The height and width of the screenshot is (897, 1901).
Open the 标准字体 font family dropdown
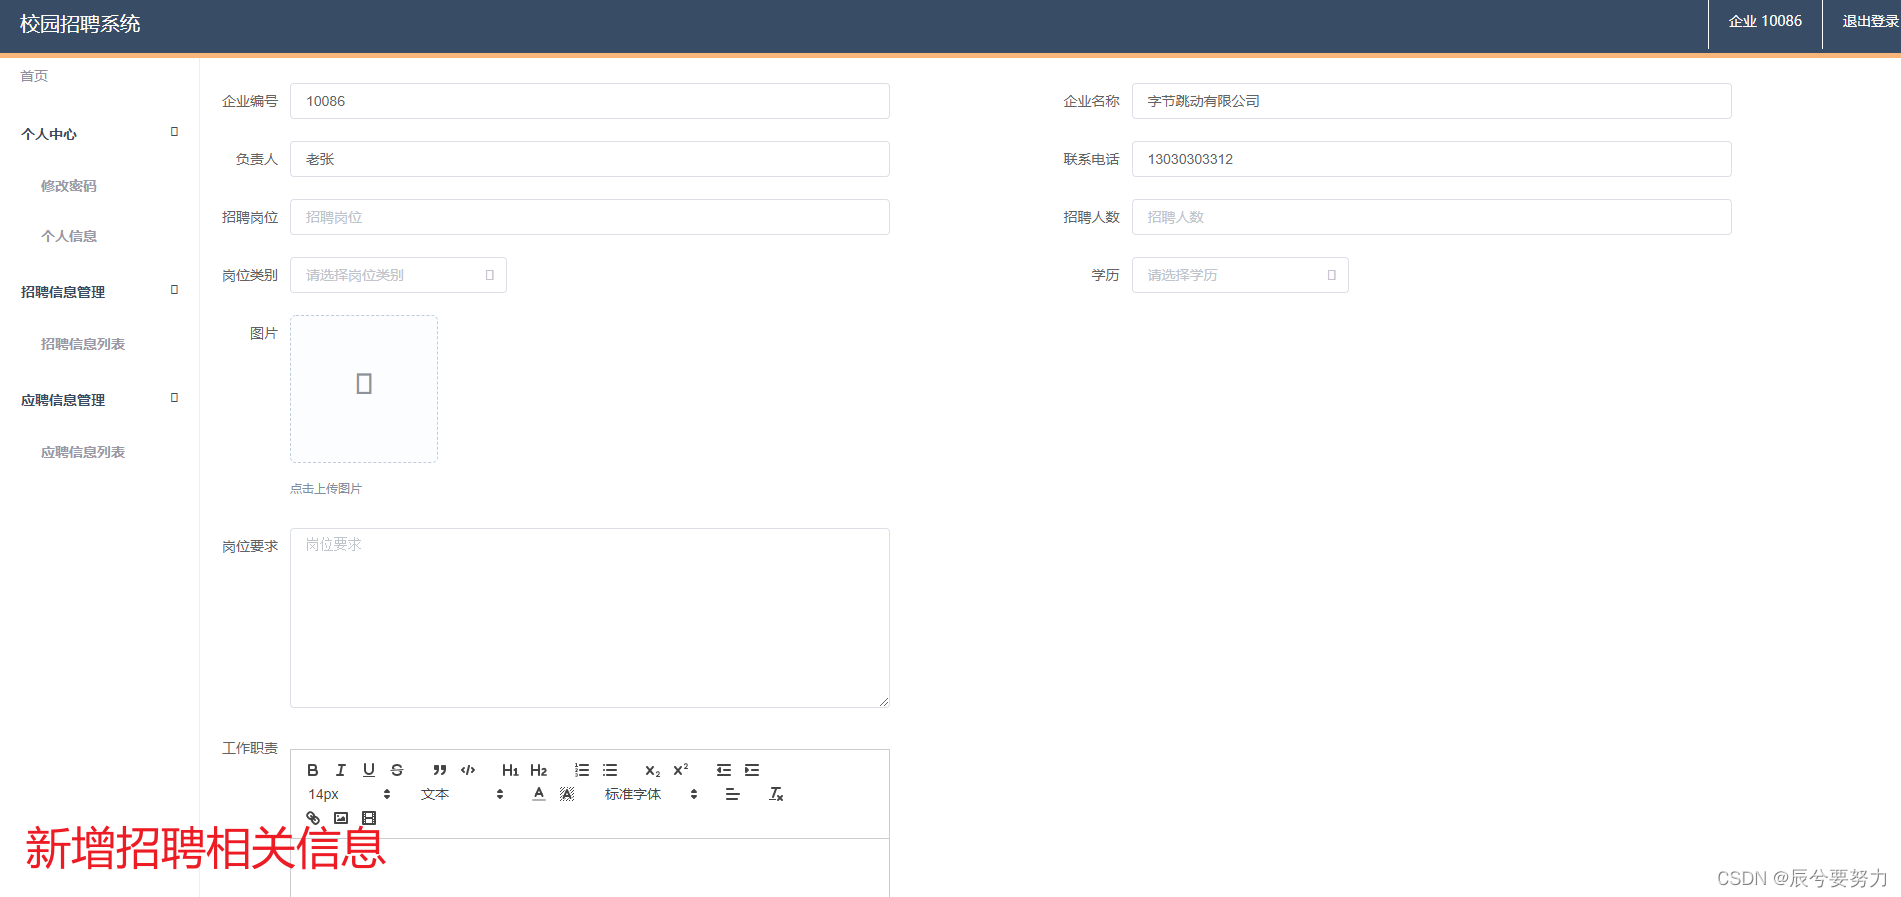click(x=651, y=794)
